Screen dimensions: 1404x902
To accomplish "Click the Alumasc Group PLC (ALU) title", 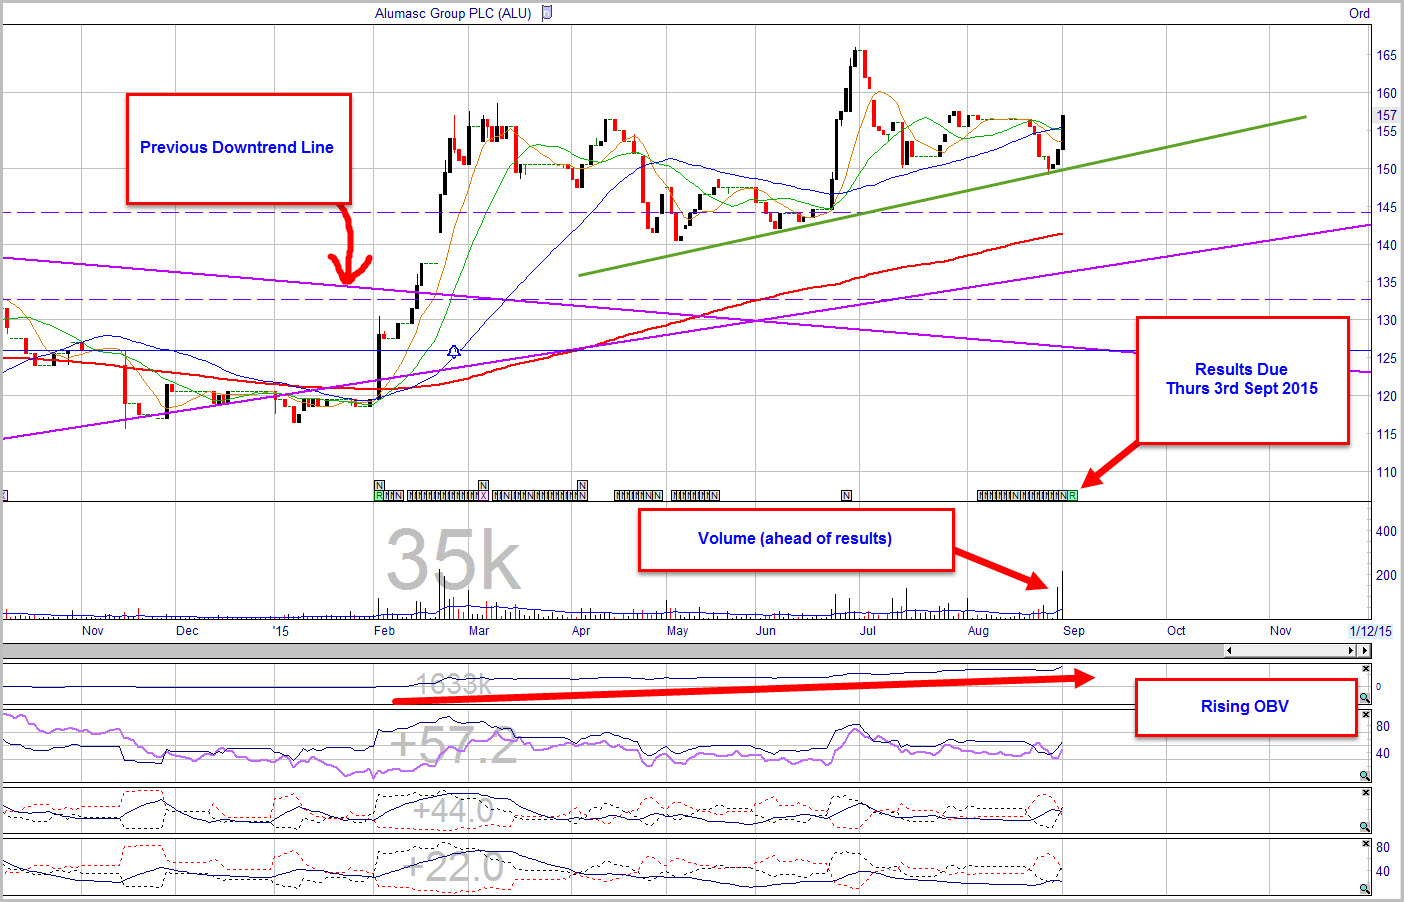I will pos(453,13).
